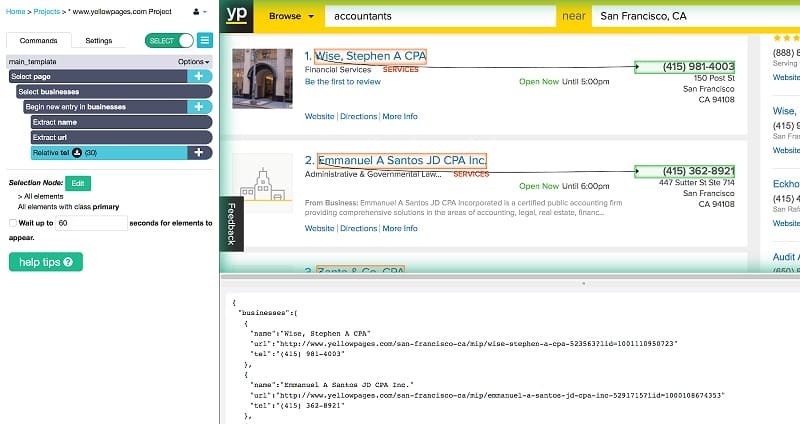Click the San Francisco, CA location field
The width and height of the screenshot is (800, 424).
point(696,16)
